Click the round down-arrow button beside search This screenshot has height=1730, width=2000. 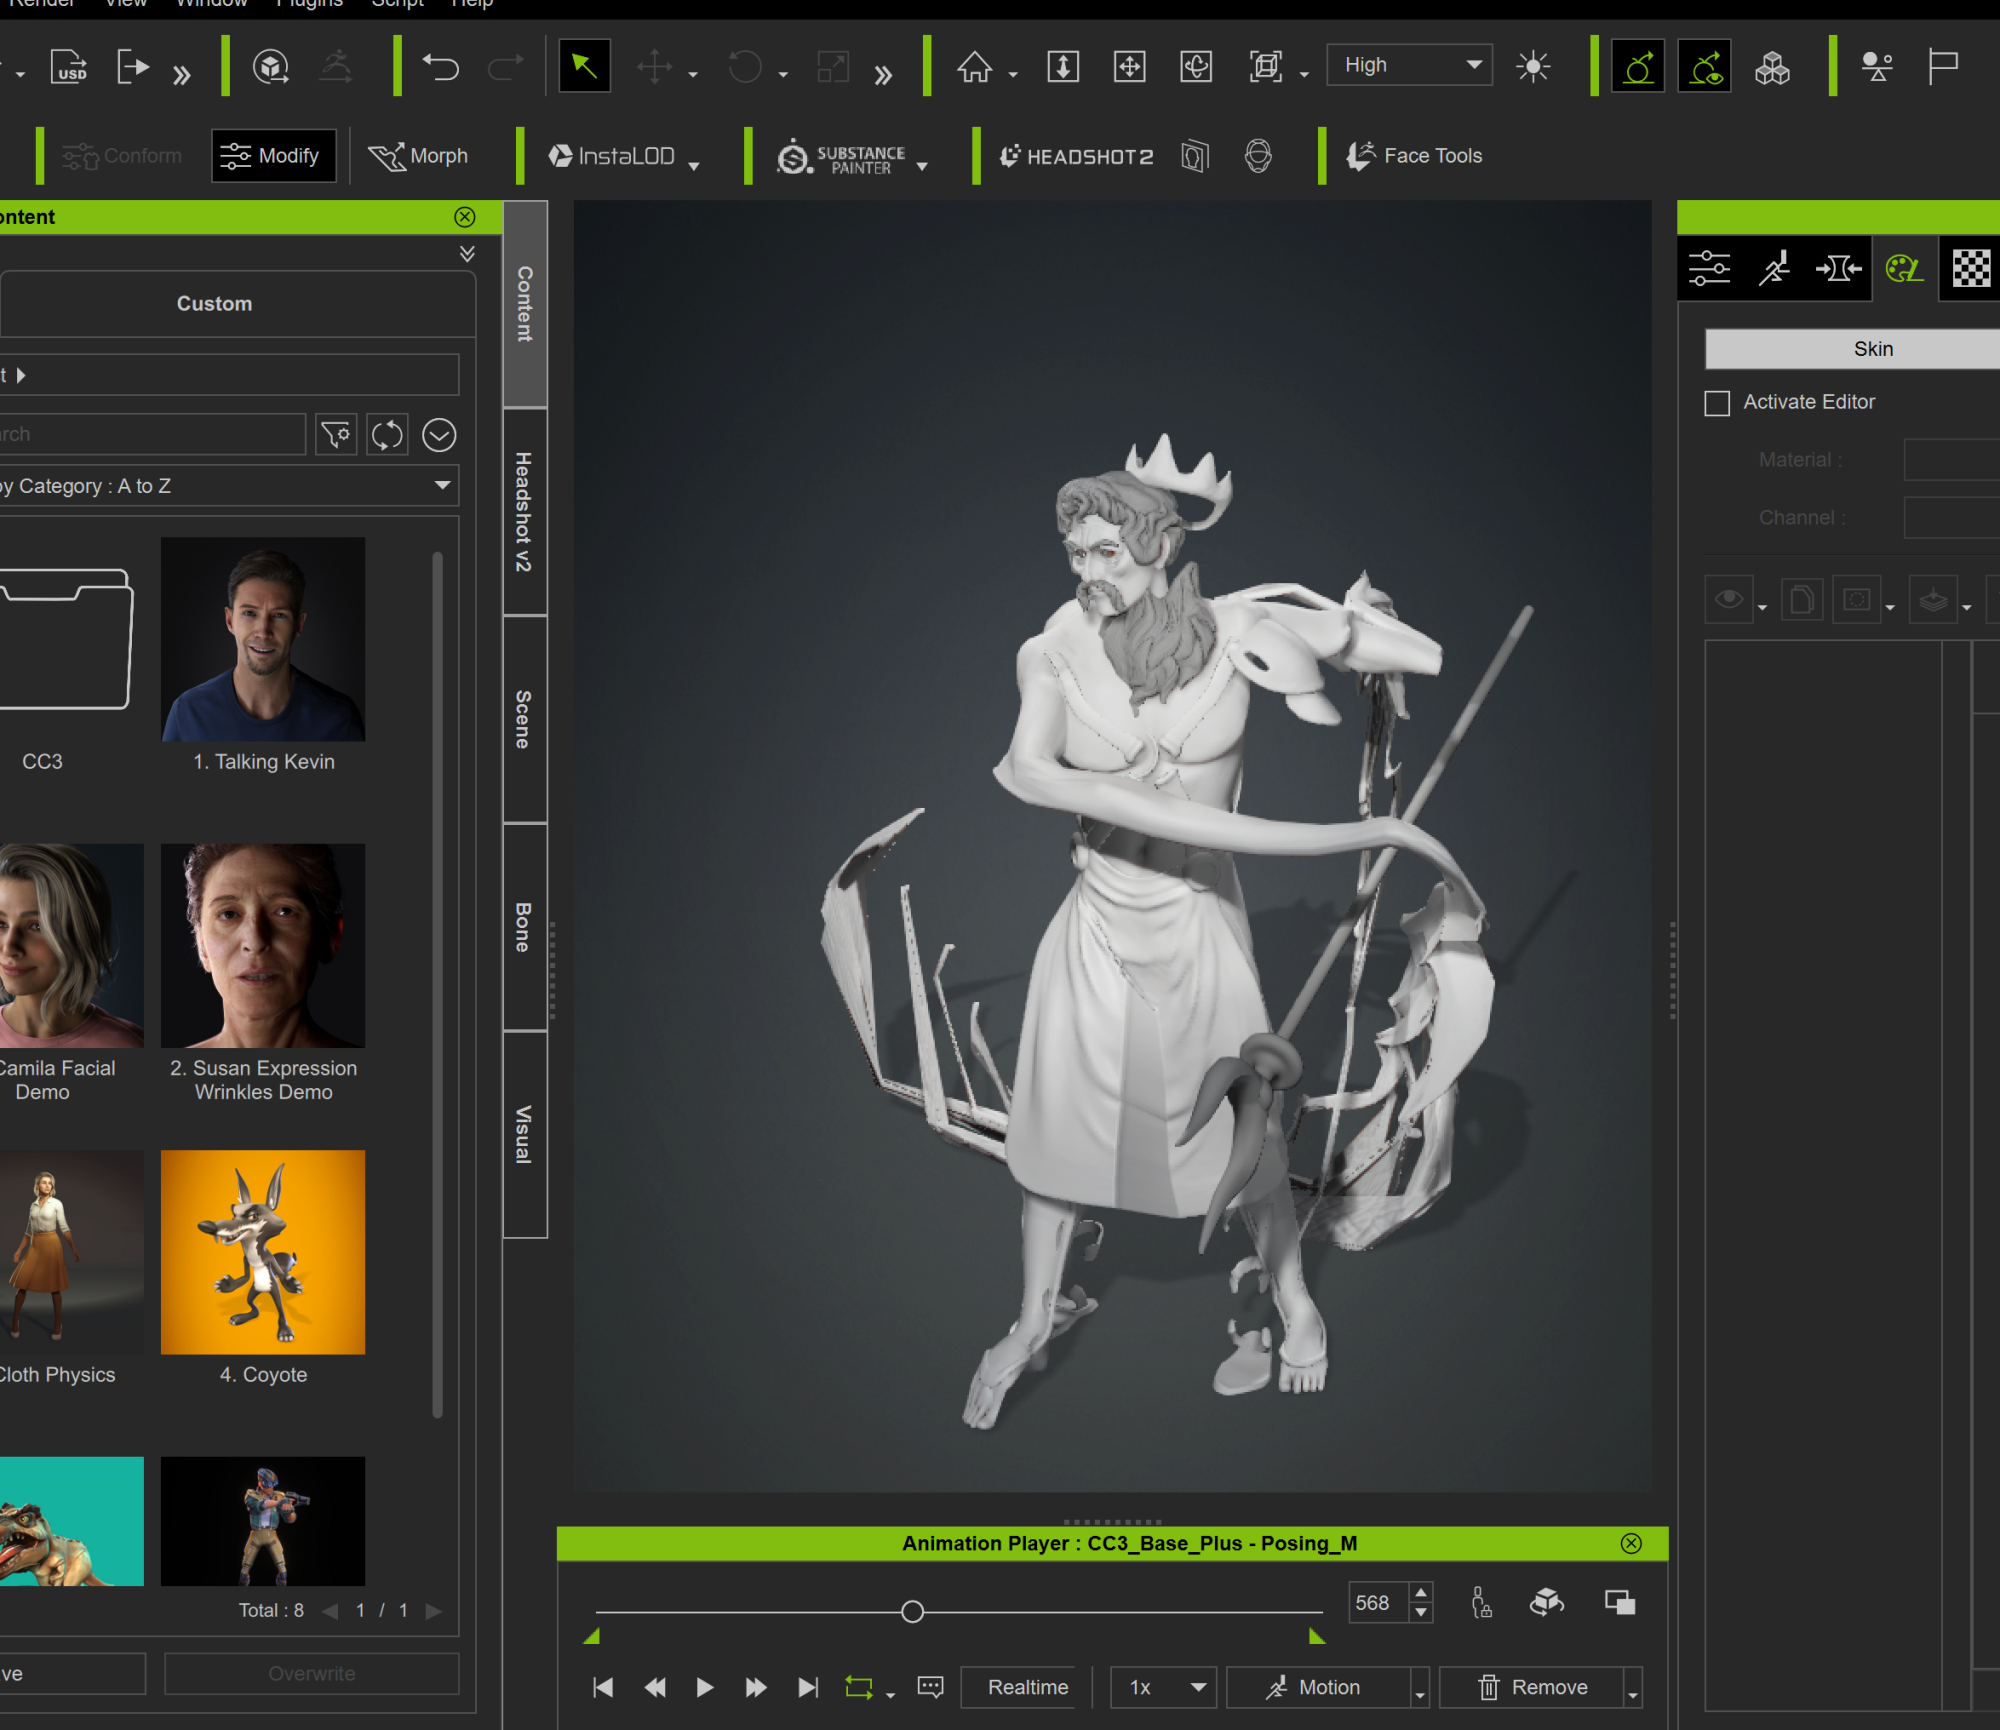click(439, 435)
